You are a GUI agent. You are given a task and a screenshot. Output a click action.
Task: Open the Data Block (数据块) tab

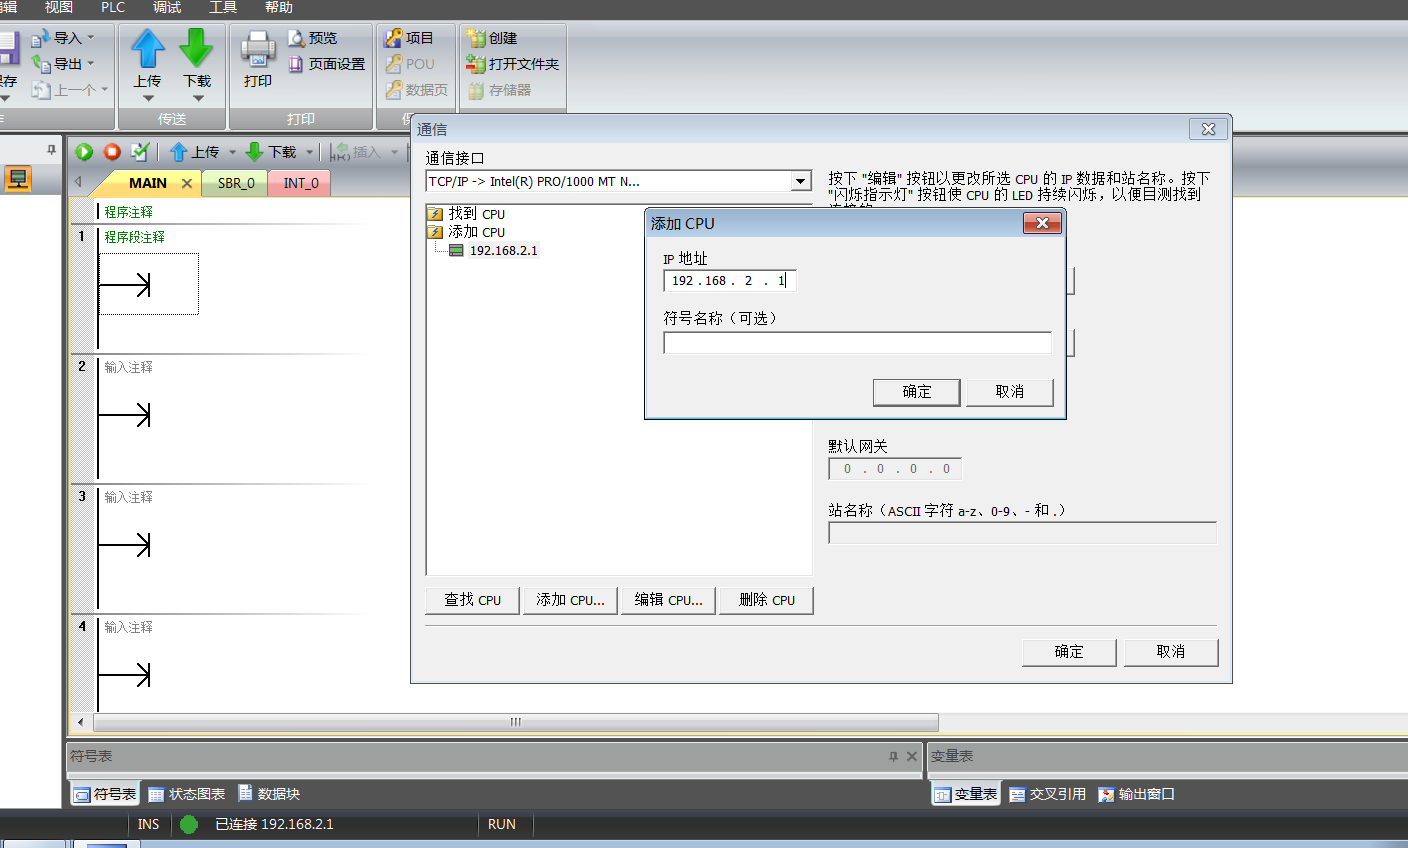(x=269, y=794)
